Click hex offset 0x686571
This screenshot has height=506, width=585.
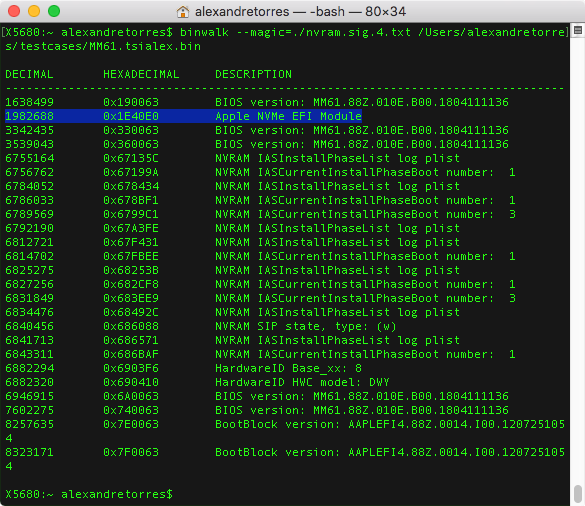coord(131,340)
